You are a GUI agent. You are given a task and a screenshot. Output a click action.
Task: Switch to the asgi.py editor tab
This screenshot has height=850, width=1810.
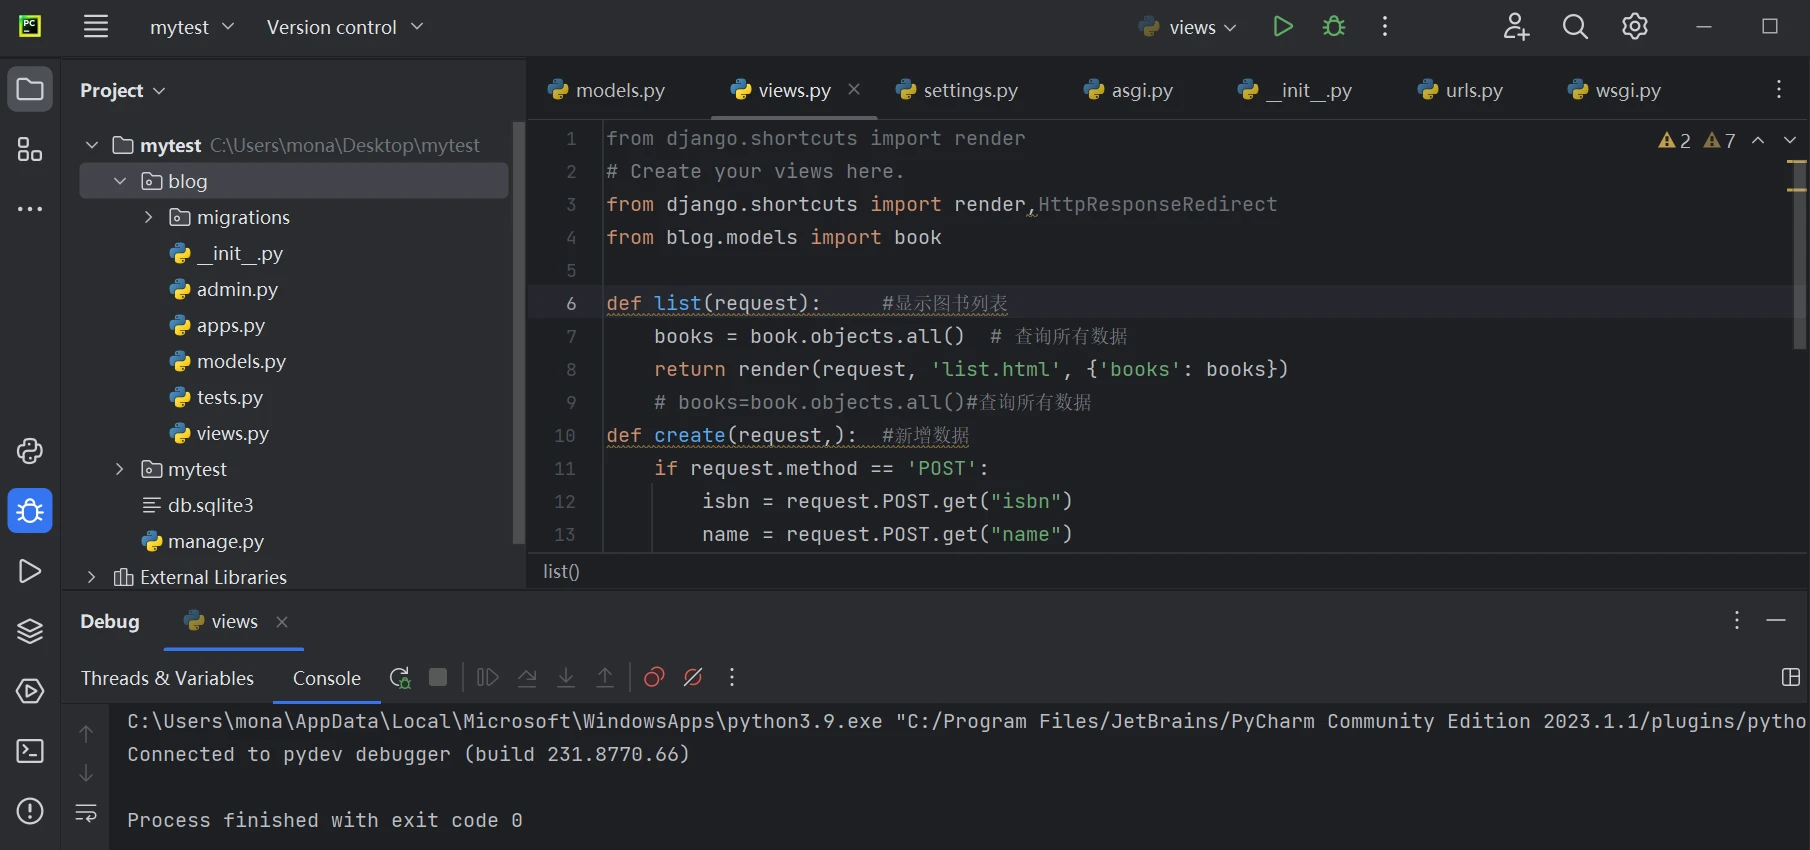pyautogui.click(x=1129, y=90)
